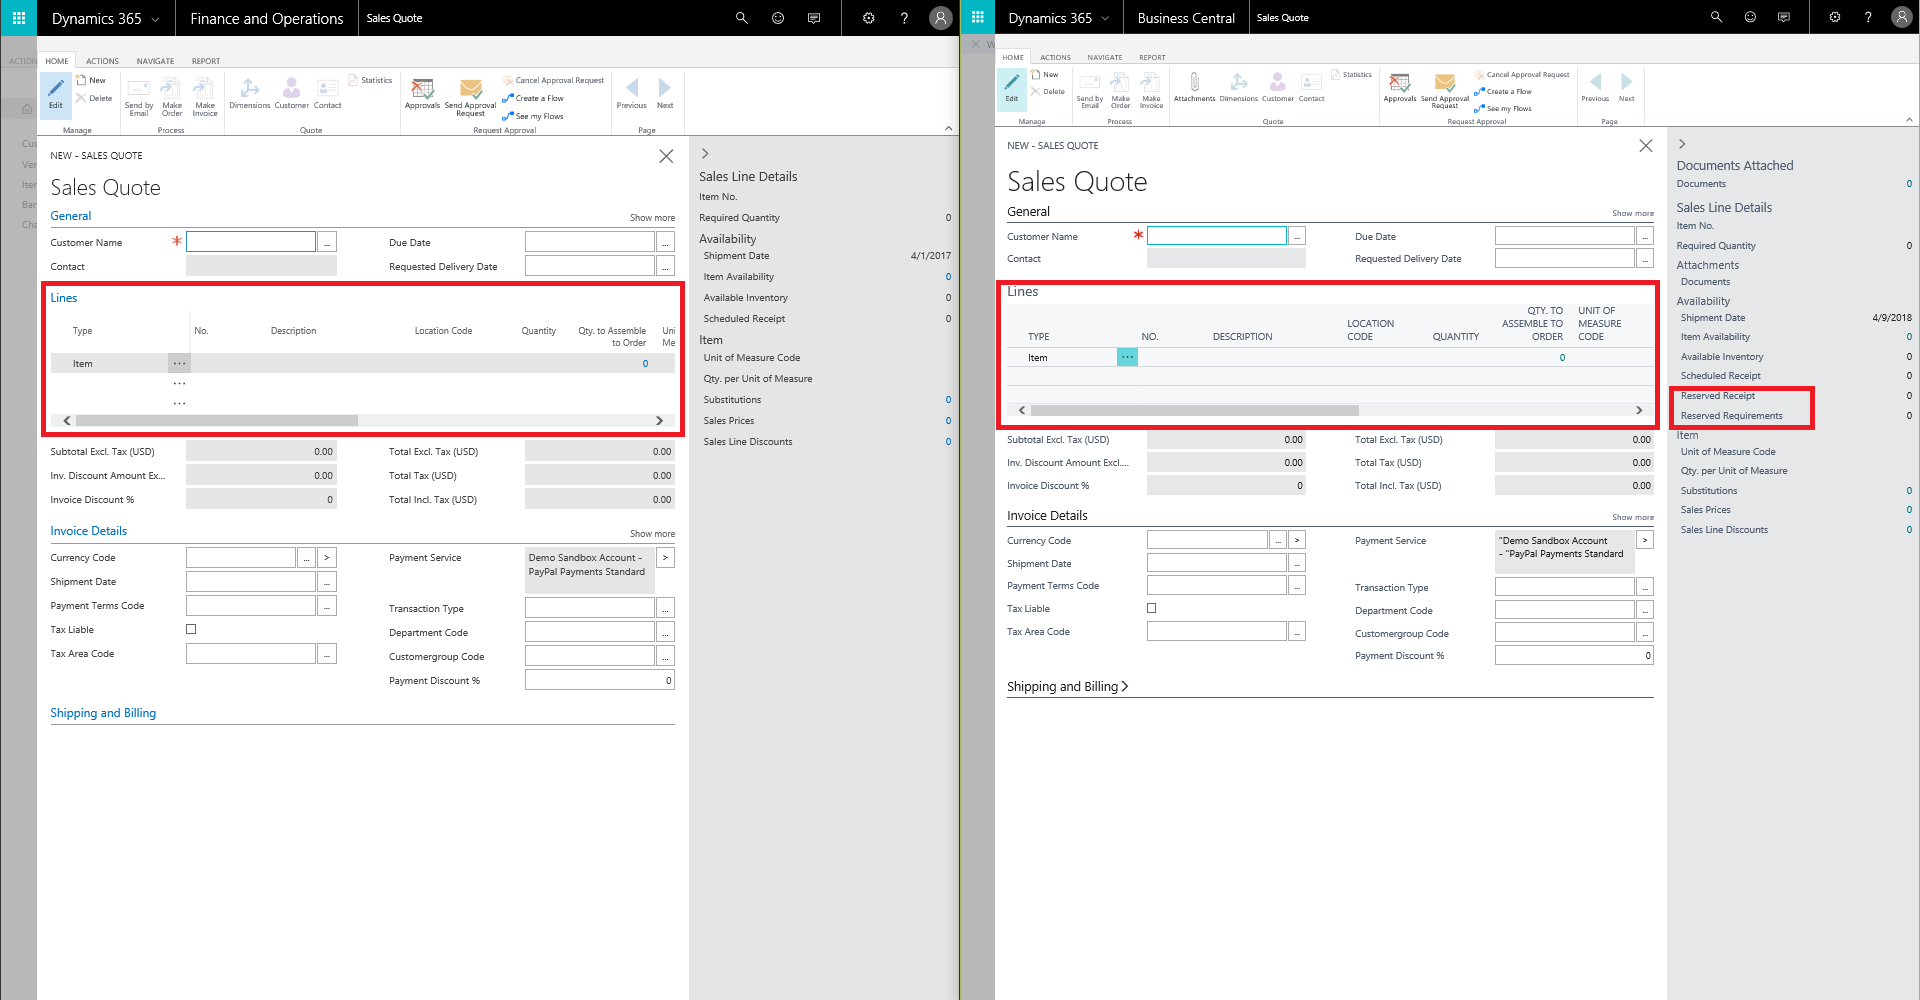Viewport: 1920px width, 1000px height.
Task: Click Statistics in Business Central ribbon
Action: 1351,74
